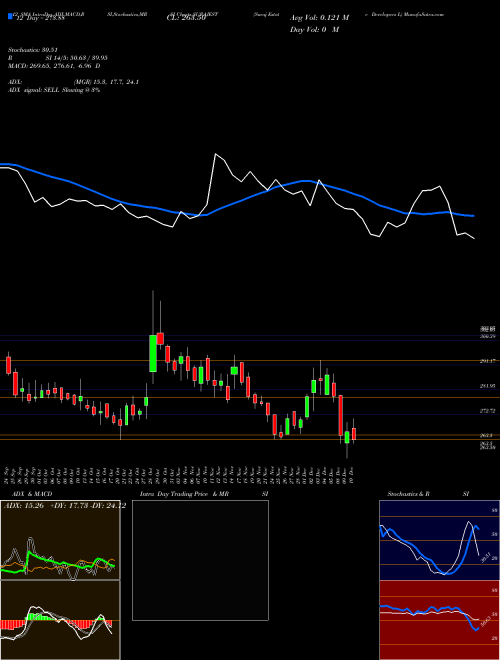Click the first red candle dated 24 Sep
The image size is (500, 660).
click(8, 365)
